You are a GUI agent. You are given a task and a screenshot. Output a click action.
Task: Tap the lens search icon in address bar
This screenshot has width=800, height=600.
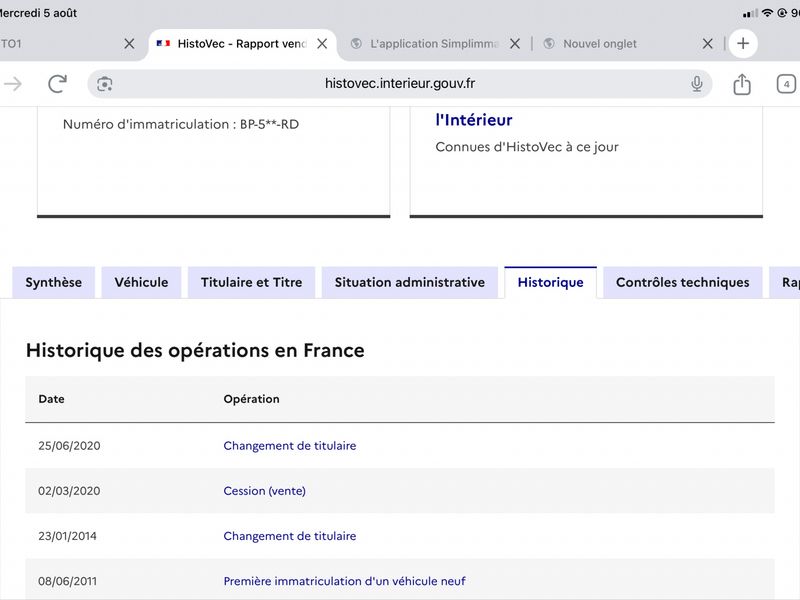click(x=105, y=84)
